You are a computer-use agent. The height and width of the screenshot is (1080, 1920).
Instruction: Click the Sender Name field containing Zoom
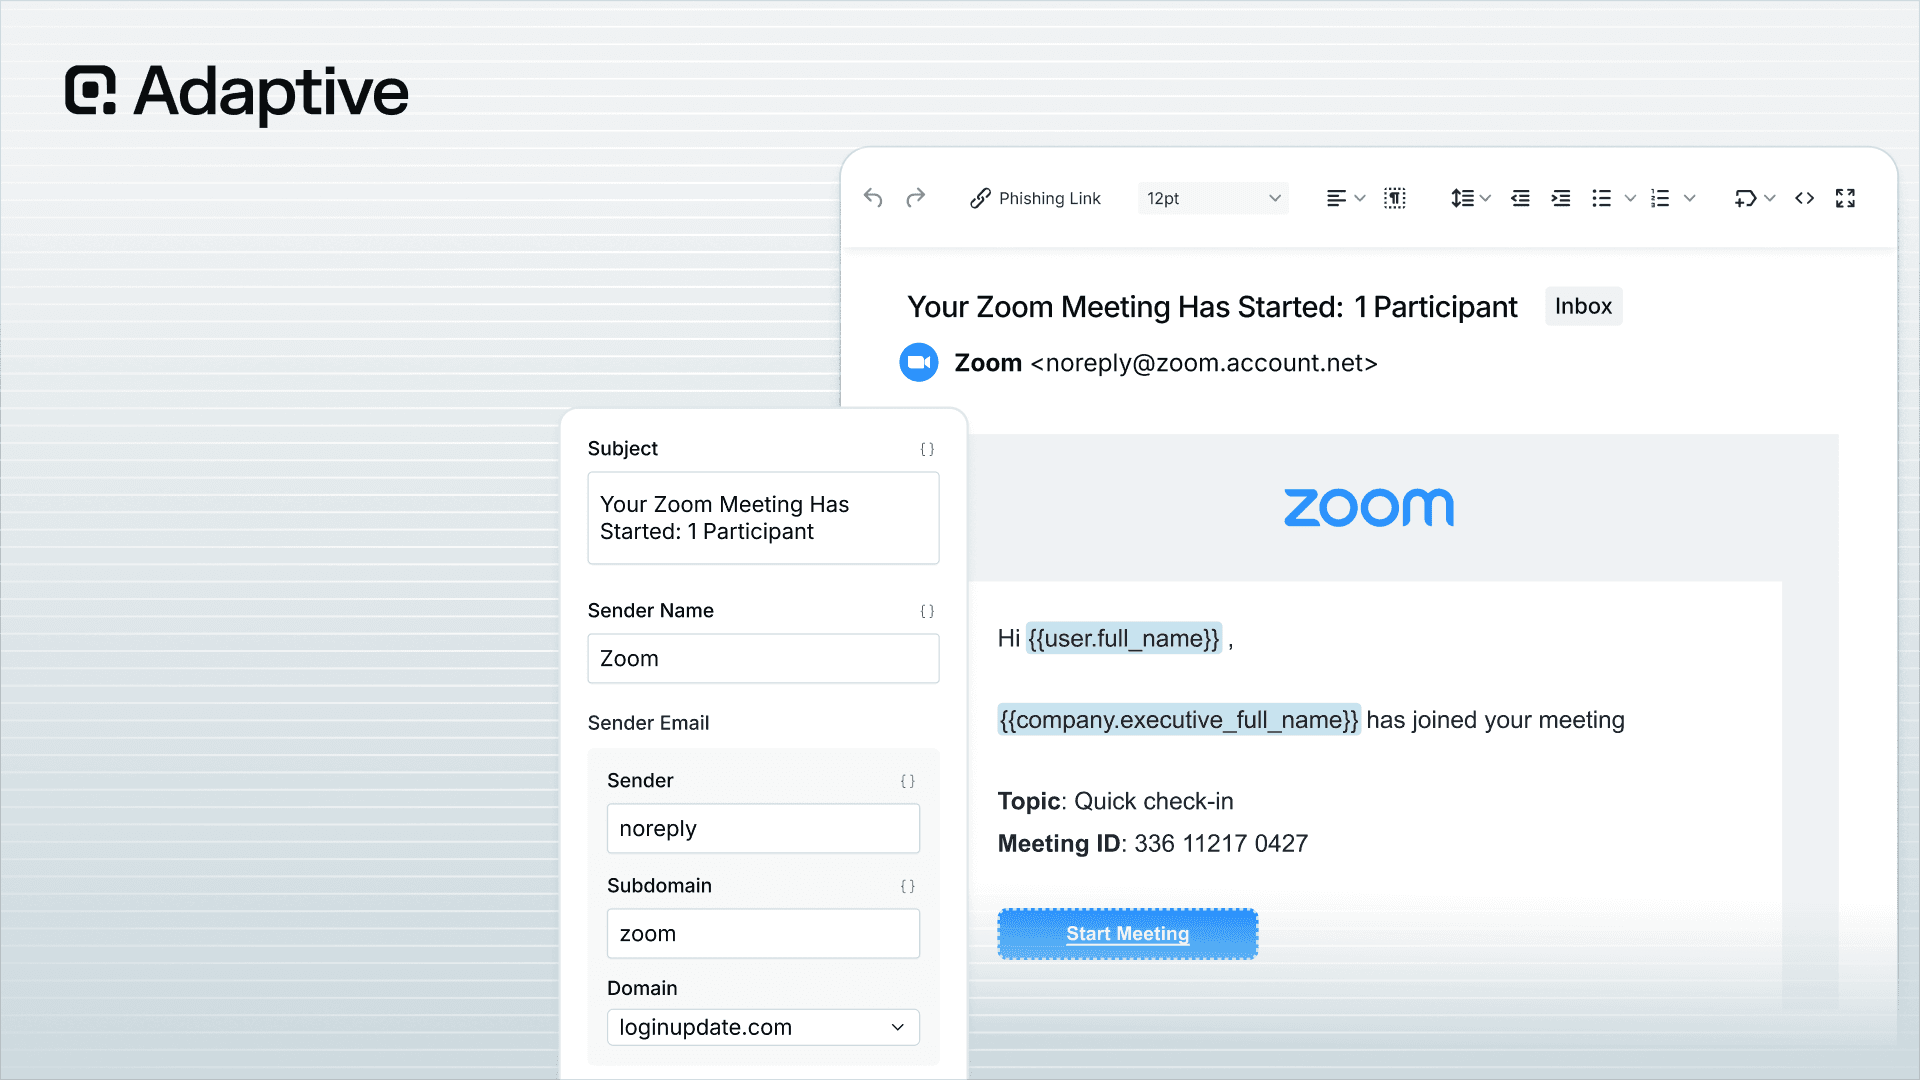pos(763,658)
